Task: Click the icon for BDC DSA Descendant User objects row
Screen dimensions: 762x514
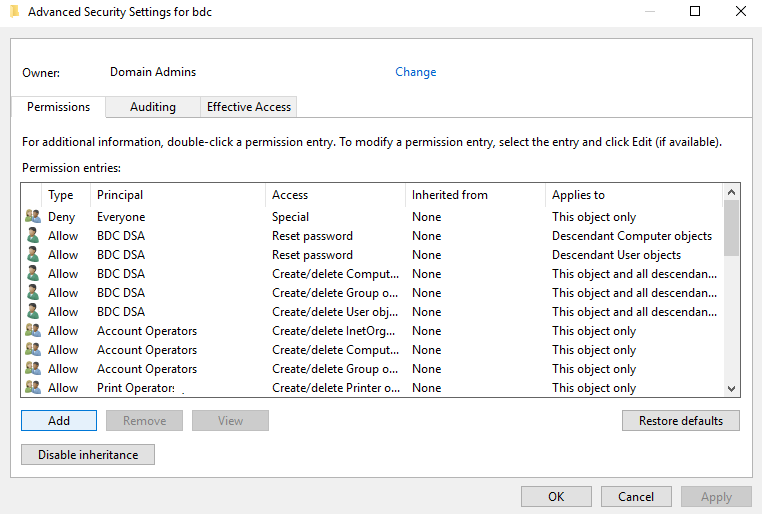Action: 33,255
